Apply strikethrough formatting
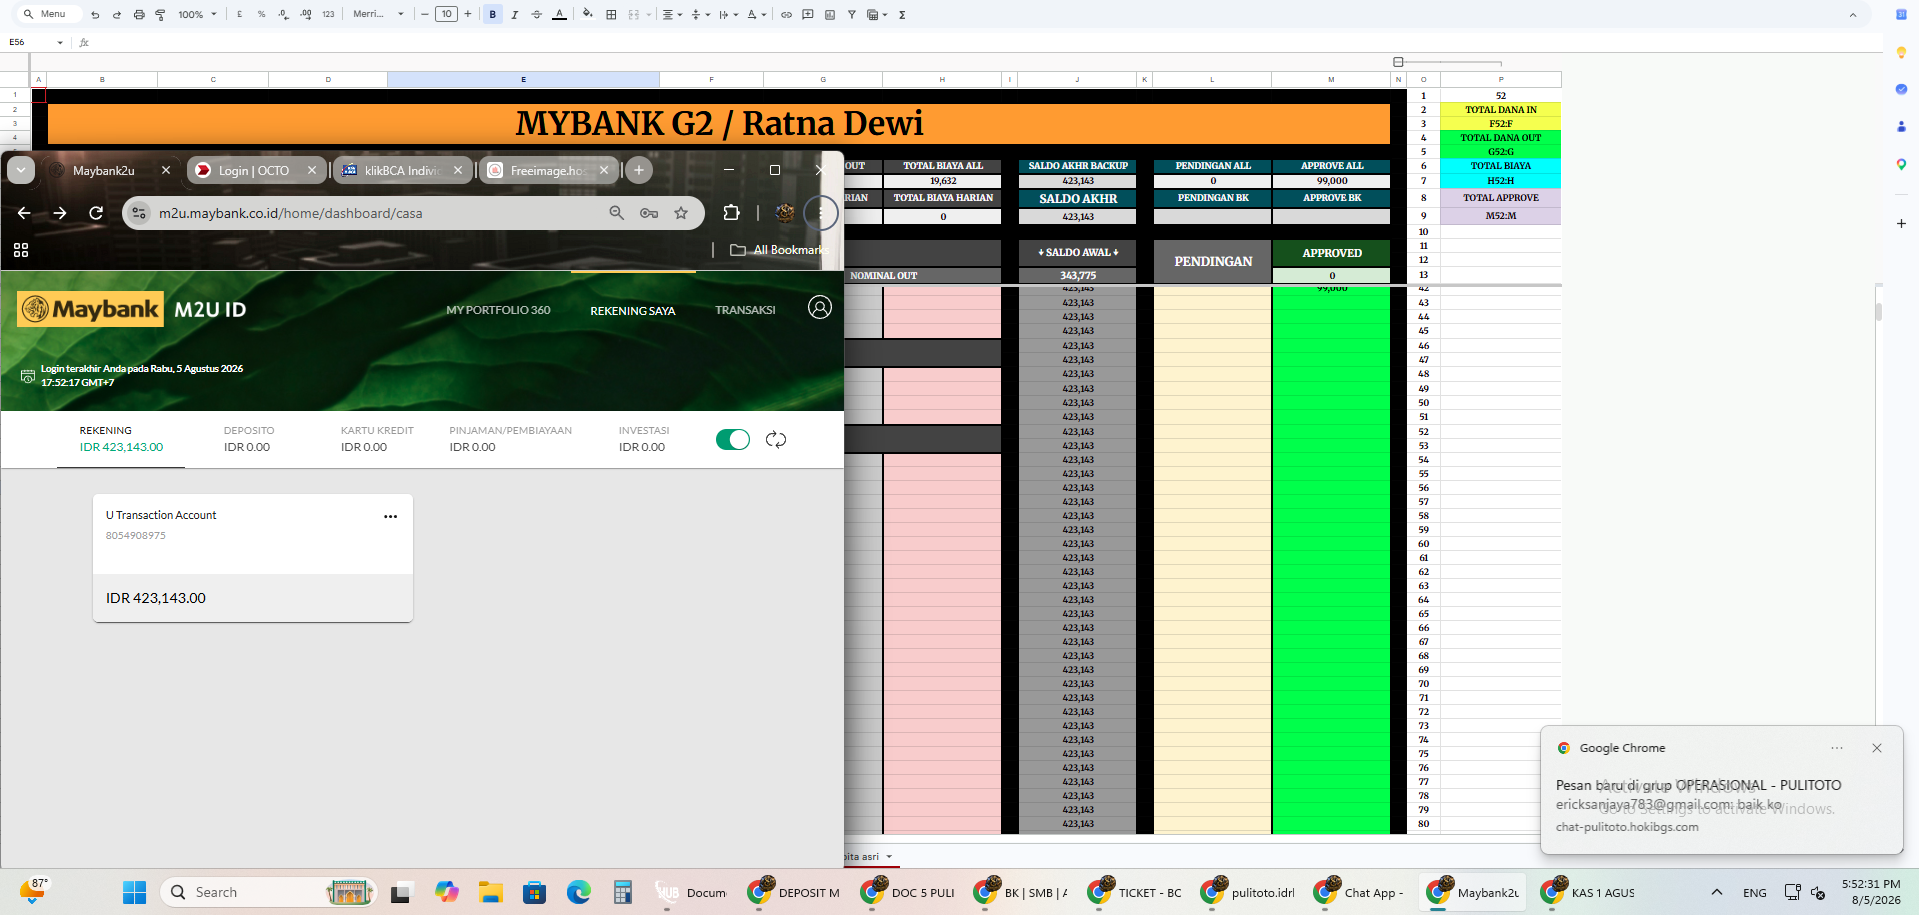The image size is (1919, 915). (x=537, y=15)
